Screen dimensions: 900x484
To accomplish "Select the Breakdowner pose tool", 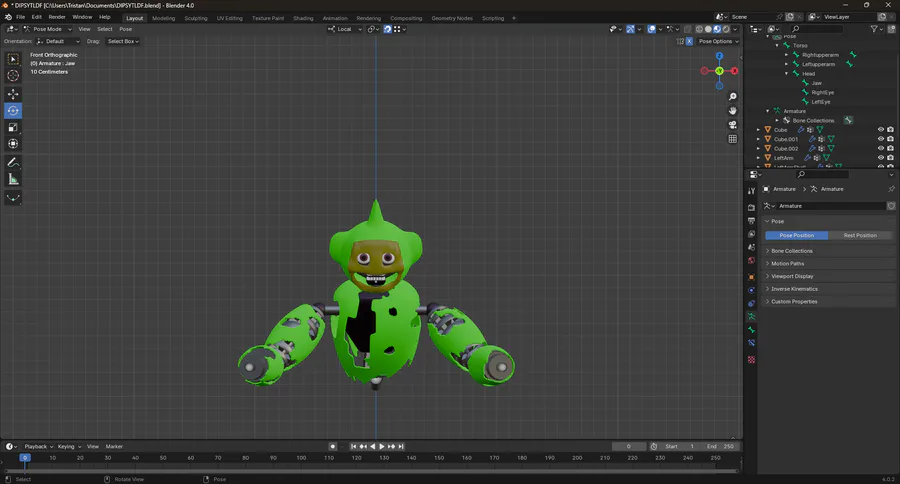I will point(13,198).
